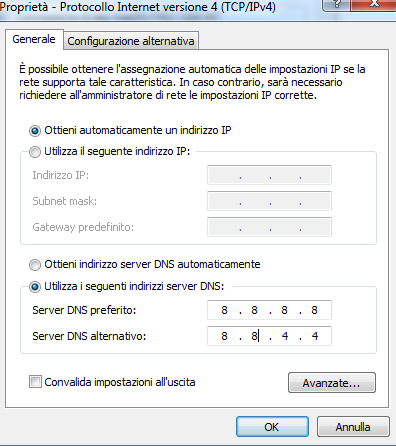Click the Server DNS preferito field
396x446 pixels.
tap(269, 310)
